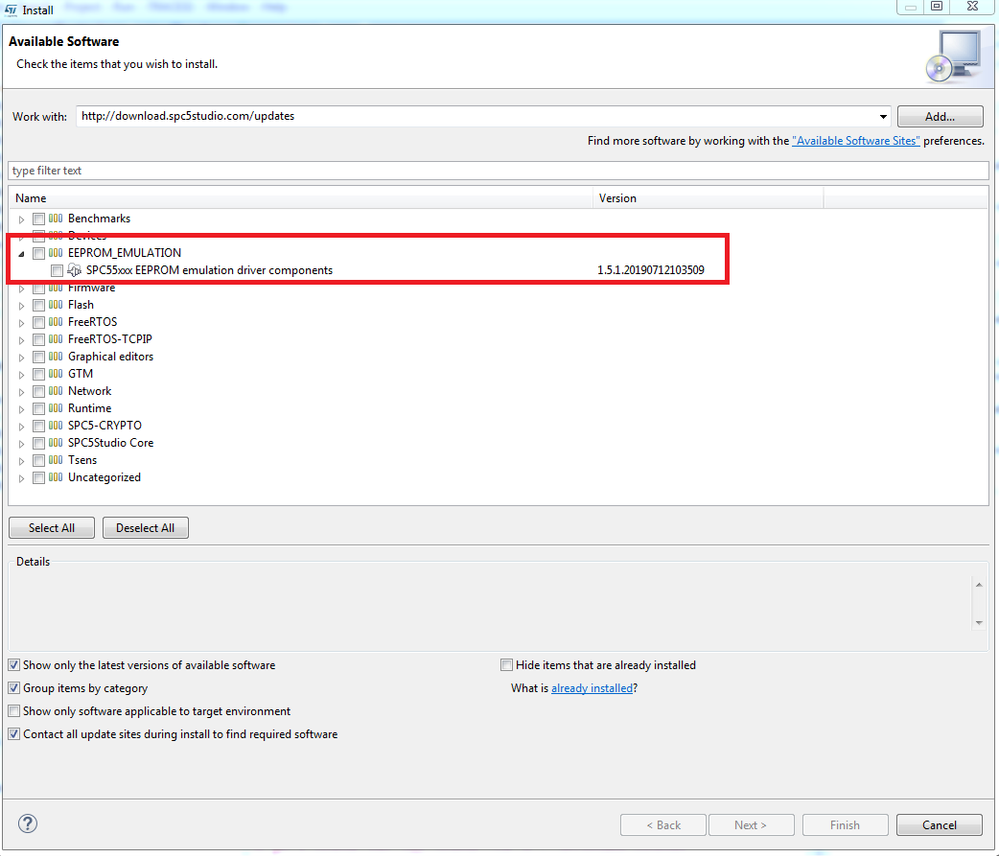
Task: Expand the GTM tree node
Action: [x=22, y=374]
